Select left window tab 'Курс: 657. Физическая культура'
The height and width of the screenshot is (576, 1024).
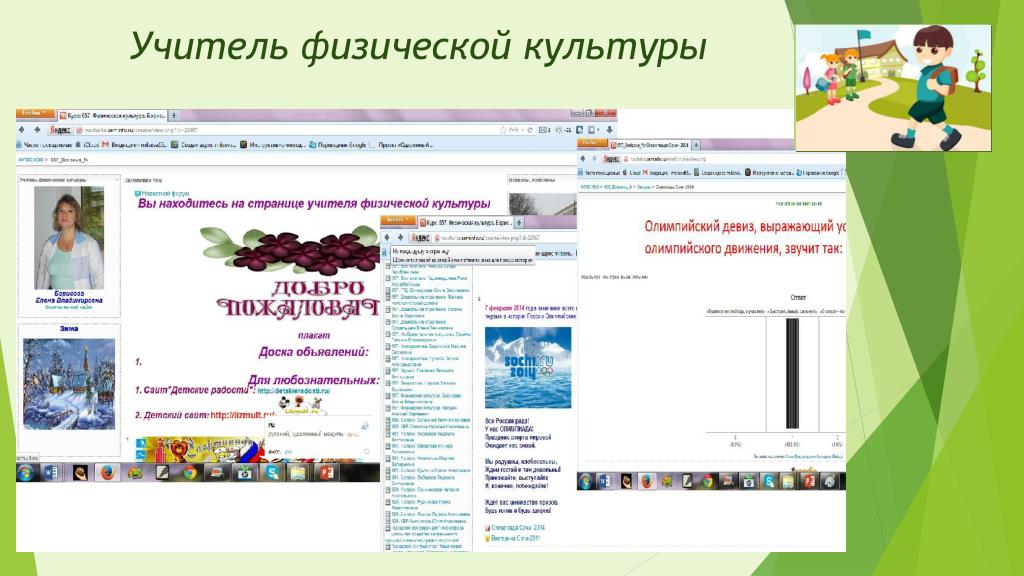(x=112, y=116)
